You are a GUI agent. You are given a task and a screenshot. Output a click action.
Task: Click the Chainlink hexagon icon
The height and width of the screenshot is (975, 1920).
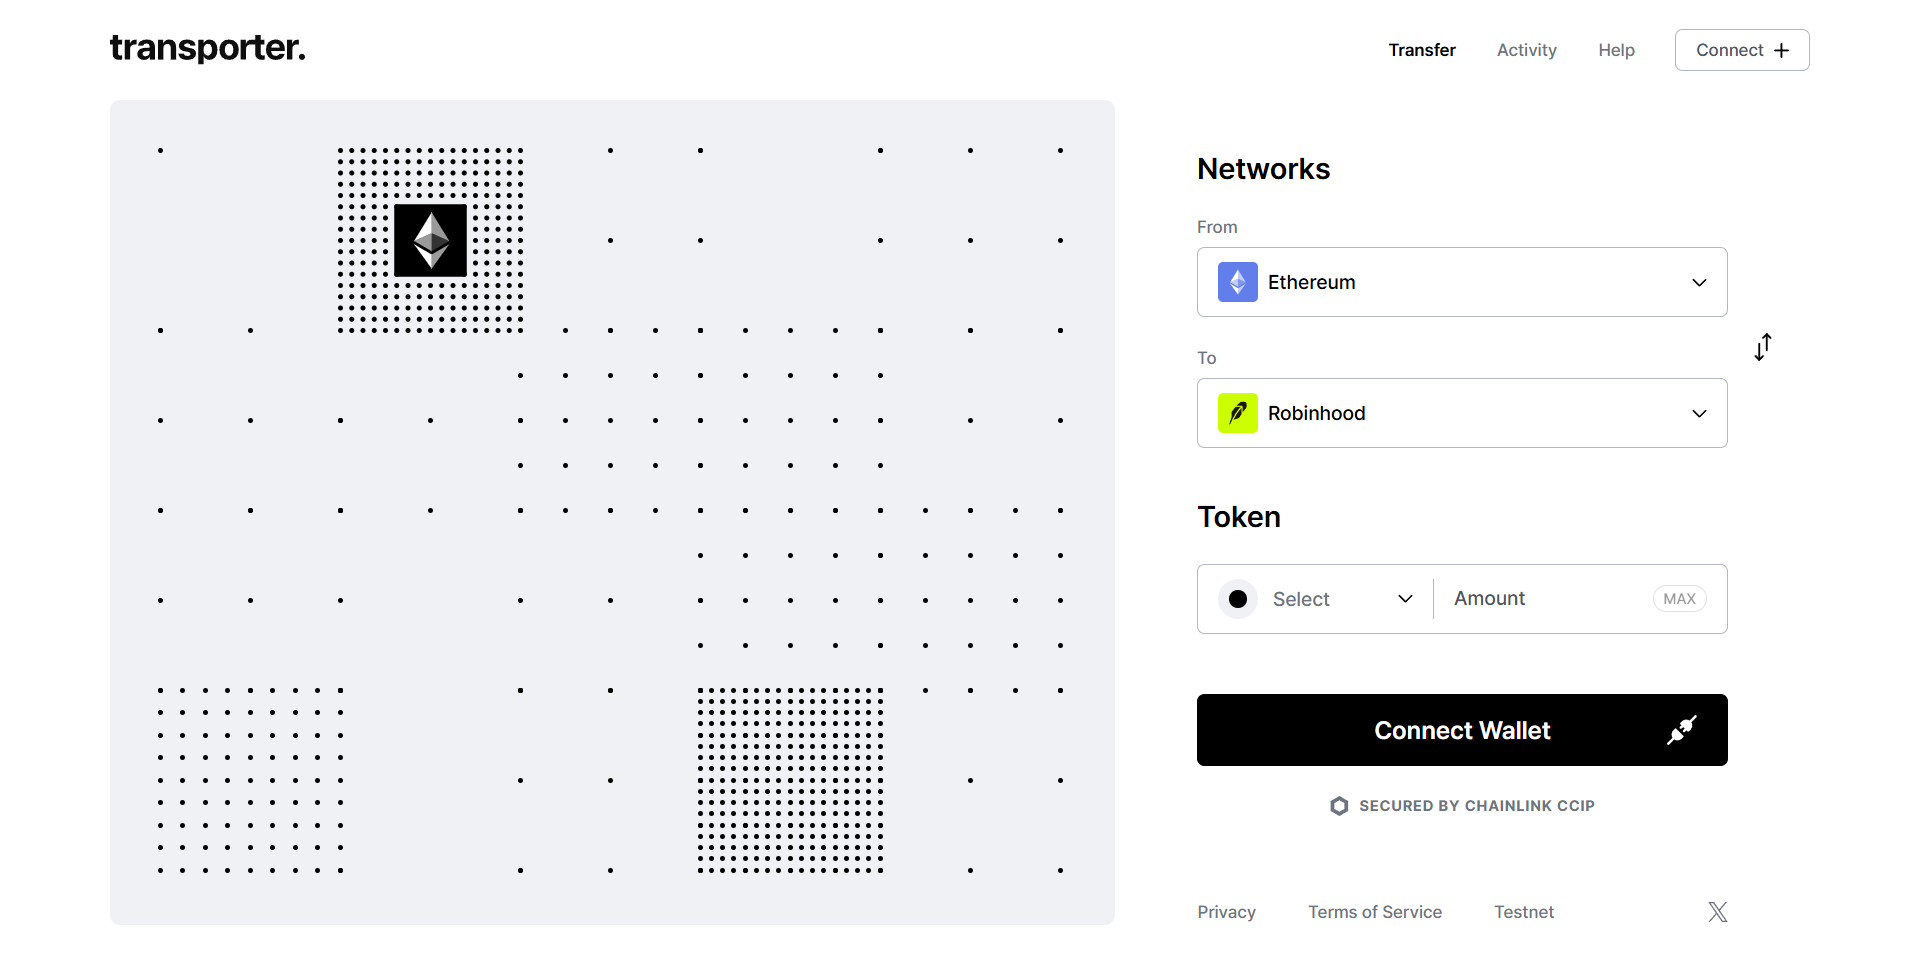[x=1339, y=806]
